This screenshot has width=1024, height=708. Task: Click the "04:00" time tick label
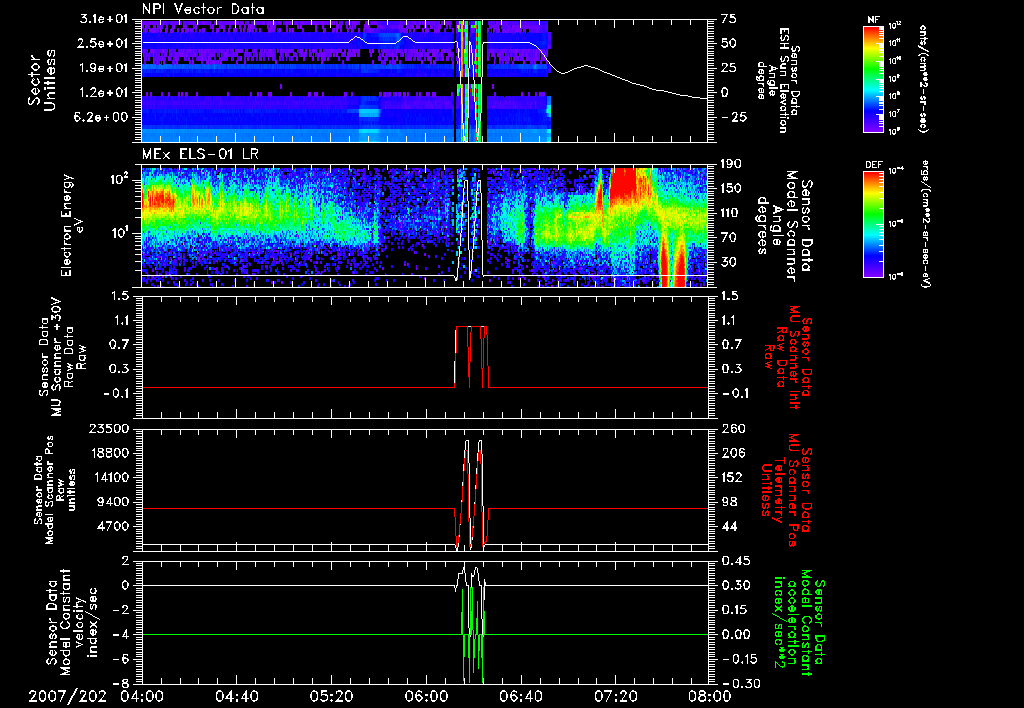point(142,696)
